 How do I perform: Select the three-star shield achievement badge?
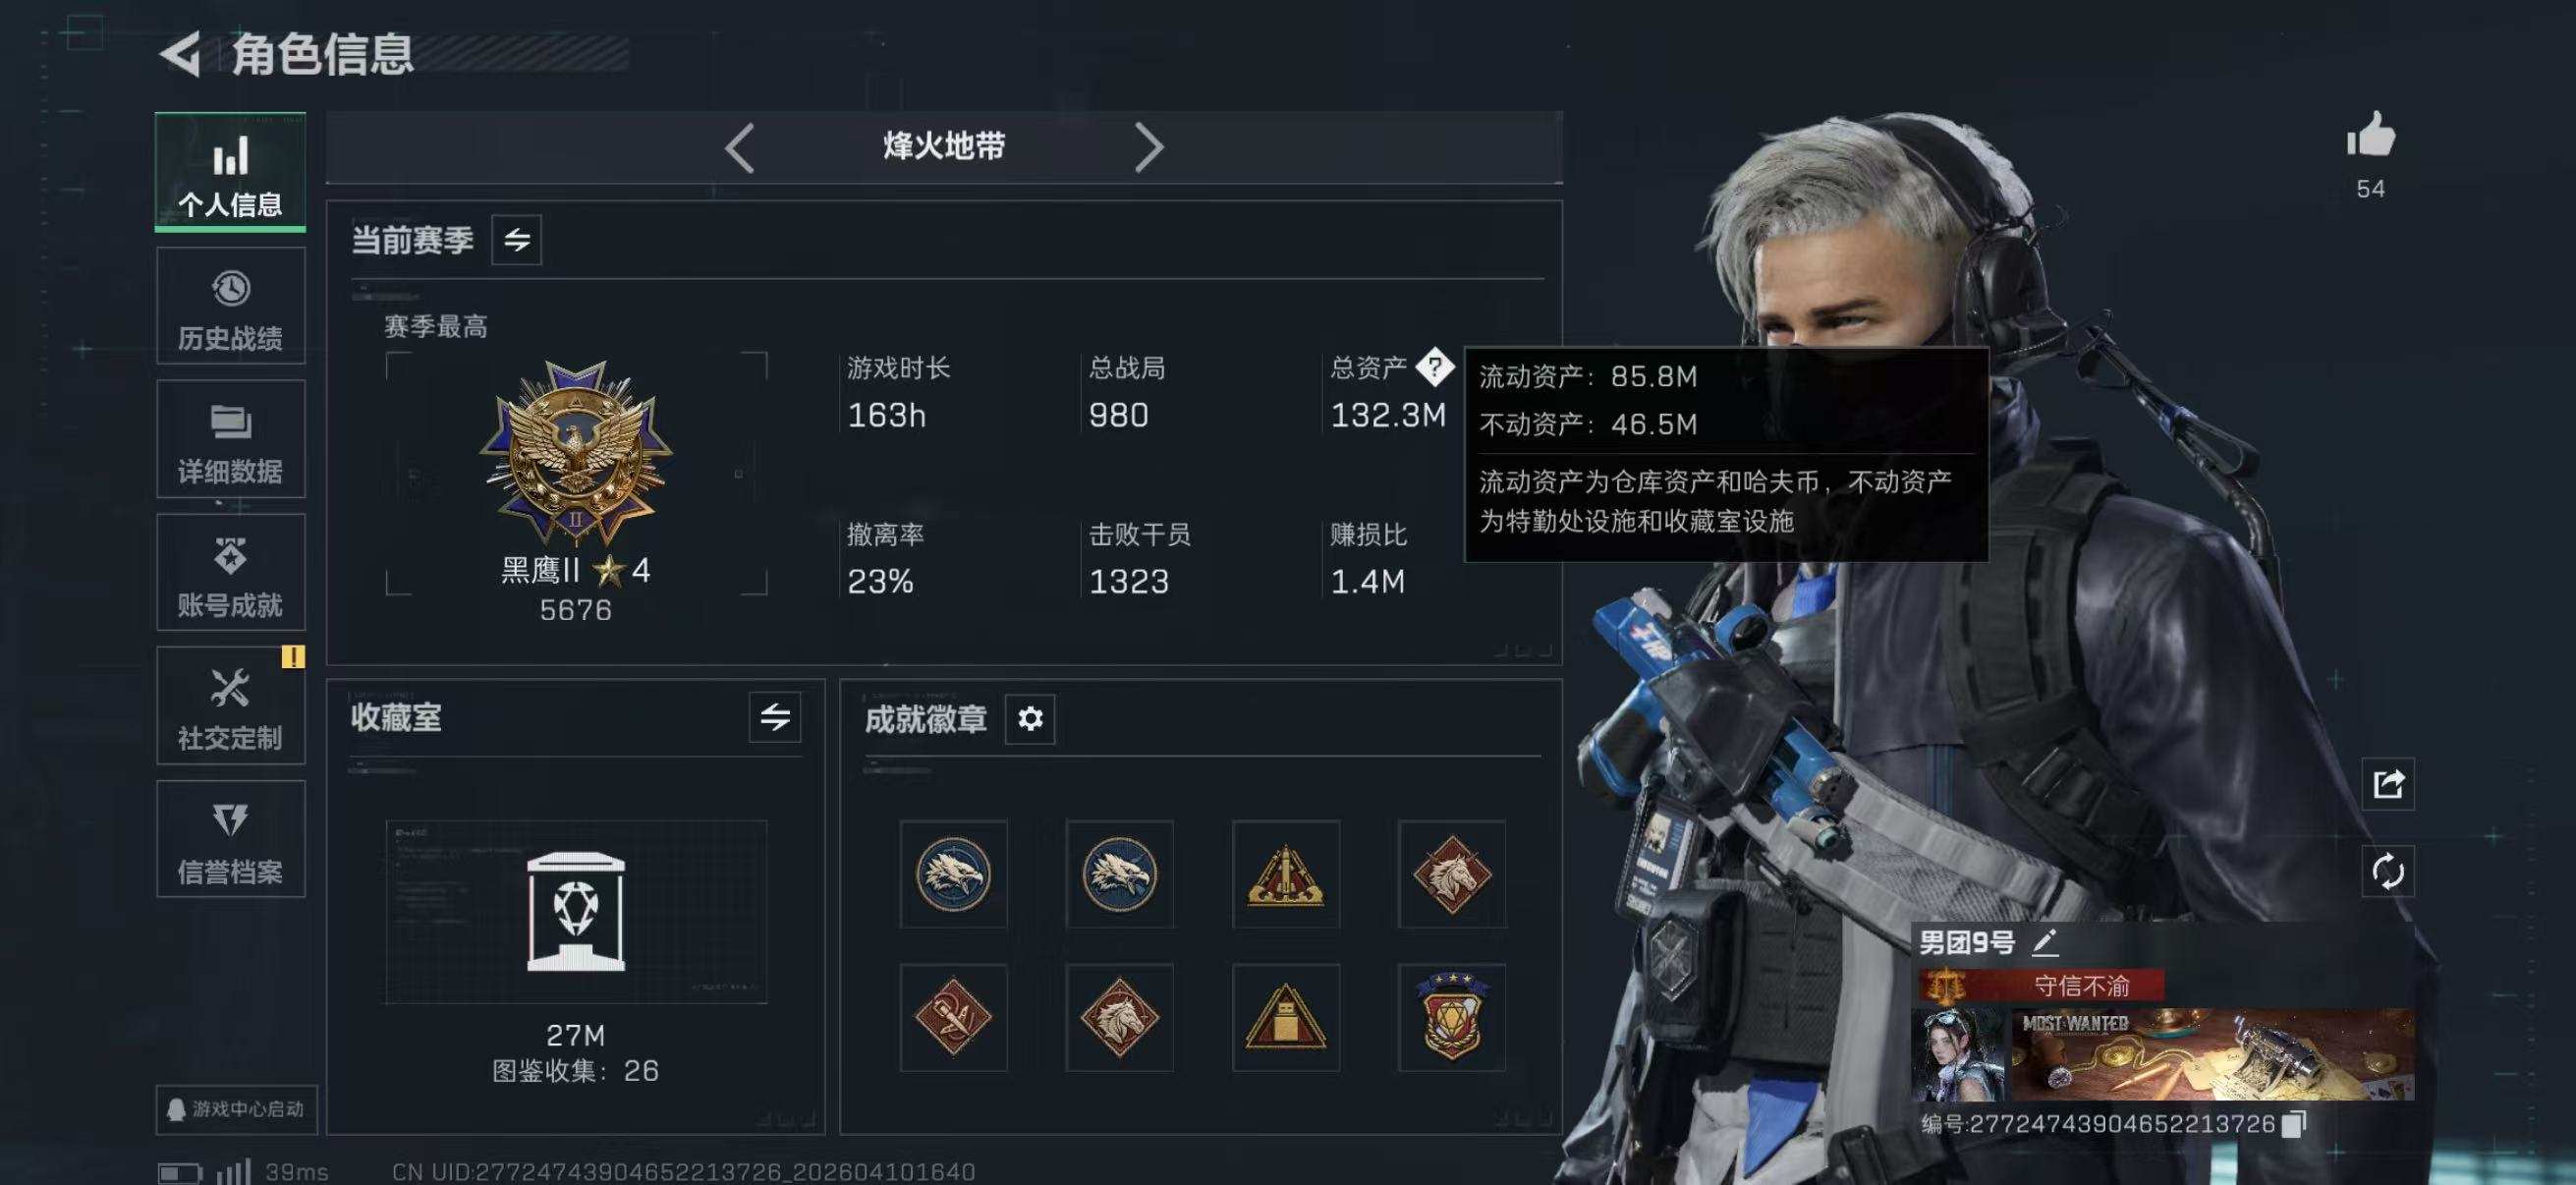pos(1451,1017)
